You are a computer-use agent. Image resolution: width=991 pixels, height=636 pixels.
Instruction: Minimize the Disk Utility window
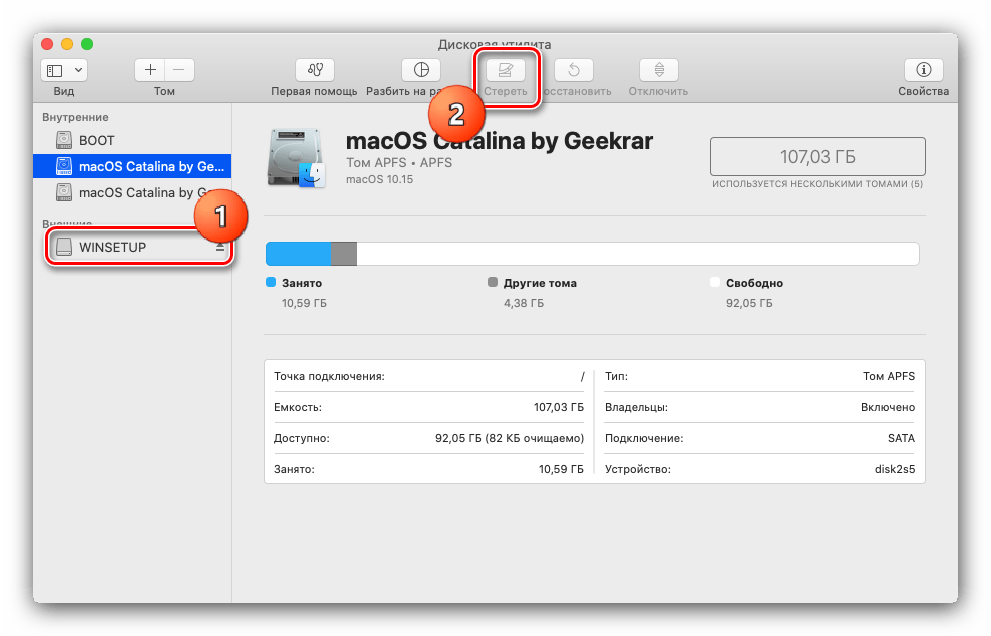pyautogui.click(x=67, y=44)
